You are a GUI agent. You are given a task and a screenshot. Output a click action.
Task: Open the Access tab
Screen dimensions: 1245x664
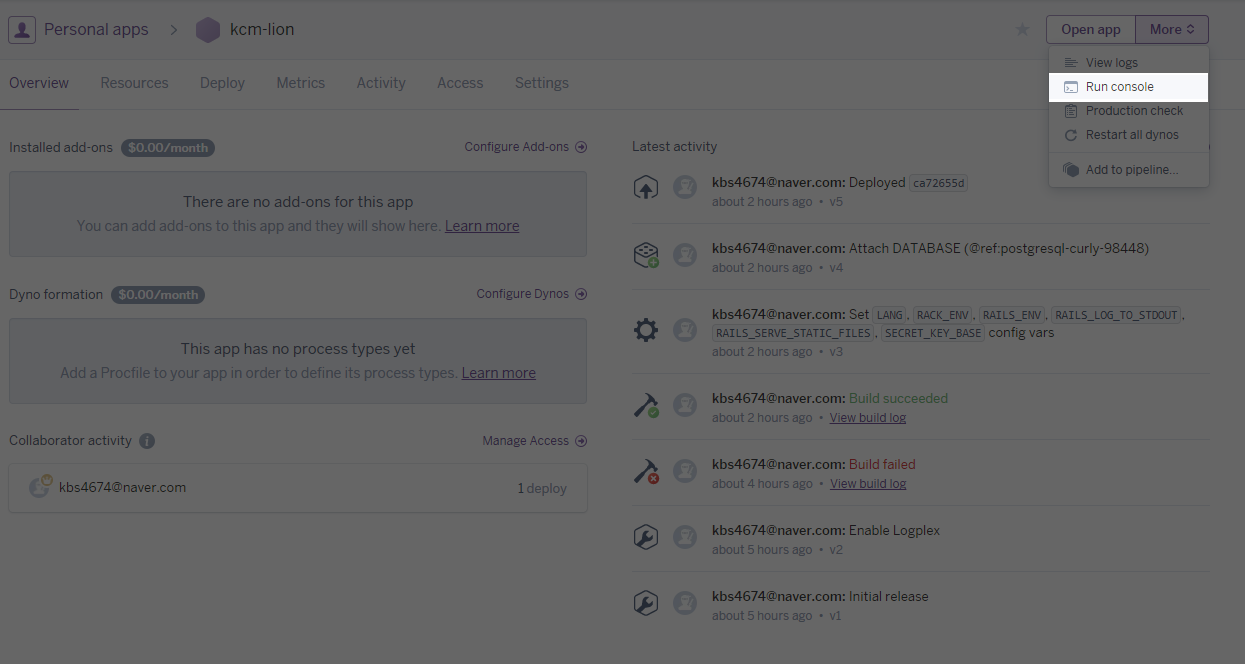pos(460,83)
